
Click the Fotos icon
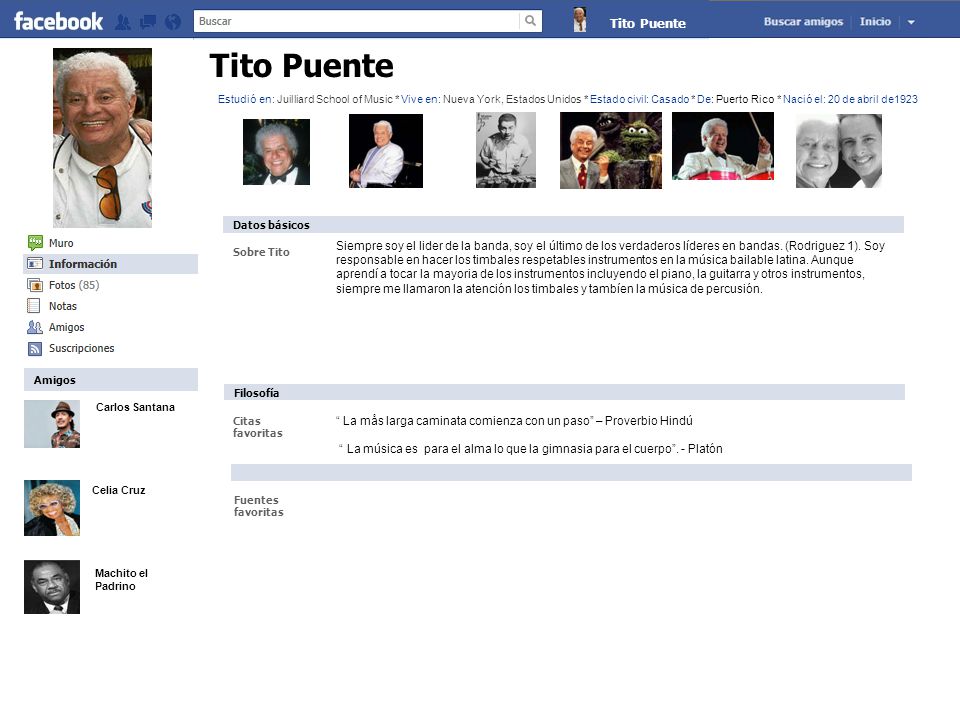[35, 285]
